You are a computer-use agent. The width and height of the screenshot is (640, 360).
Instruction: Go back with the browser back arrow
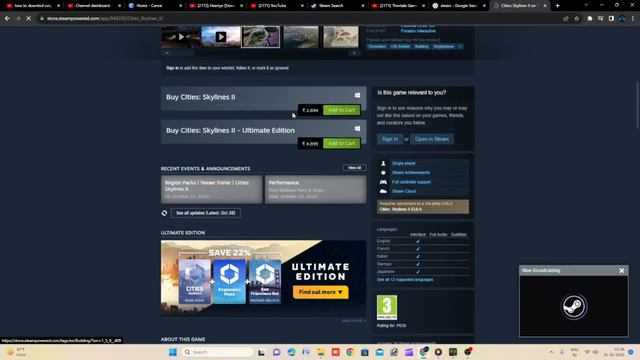click(x=7, y=18)
